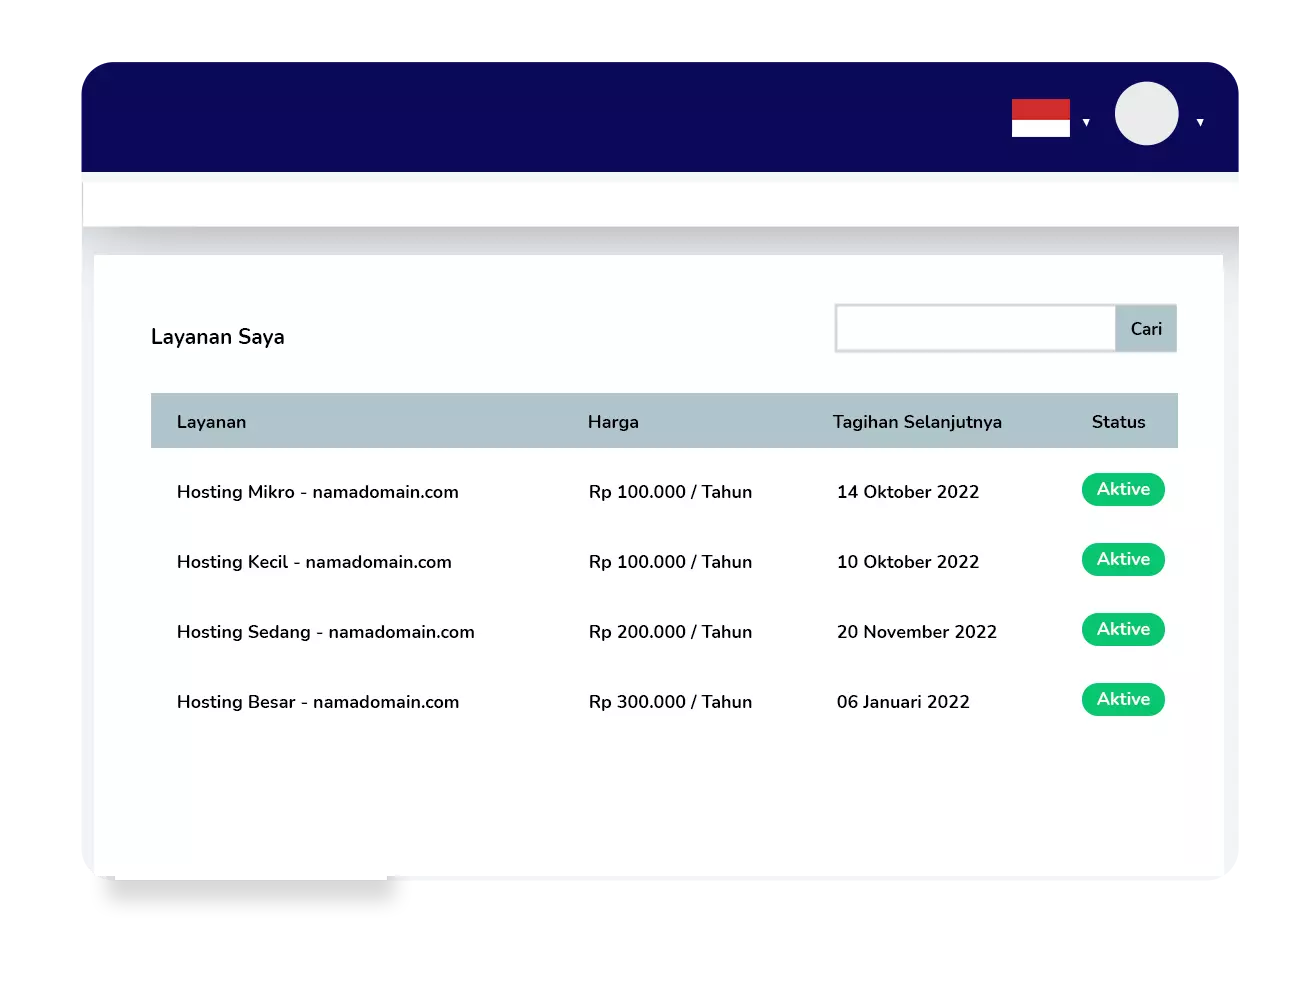Select Hosting Kecil - namadomain.com service
Screen dimensions: 1300x1000
(x=314, y=562)
